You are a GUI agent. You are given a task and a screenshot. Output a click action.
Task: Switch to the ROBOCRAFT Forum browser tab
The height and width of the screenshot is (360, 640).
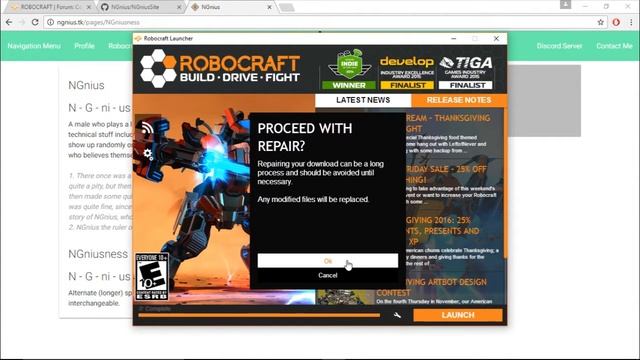click(50, 7)
